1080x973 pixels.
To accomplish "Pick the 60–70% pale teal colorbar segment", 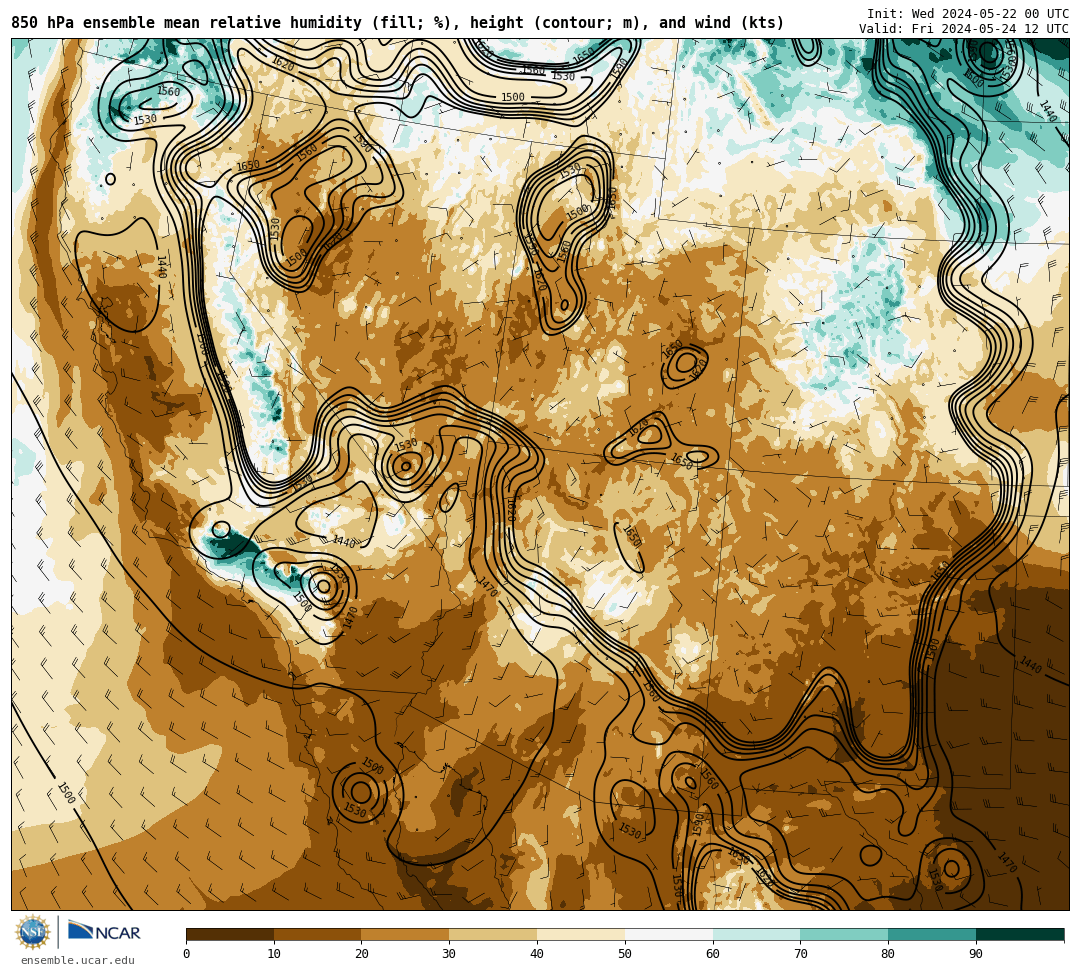I will [757, 934].
